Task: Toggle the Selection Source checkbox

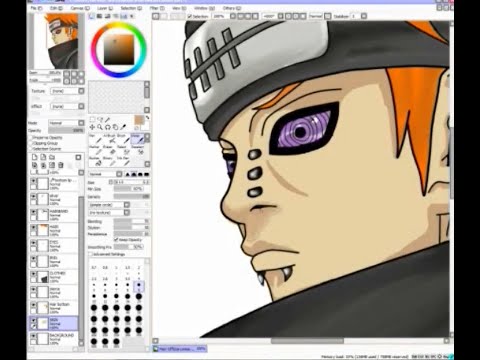Action: pyautogui.click(x=31, y=149)
